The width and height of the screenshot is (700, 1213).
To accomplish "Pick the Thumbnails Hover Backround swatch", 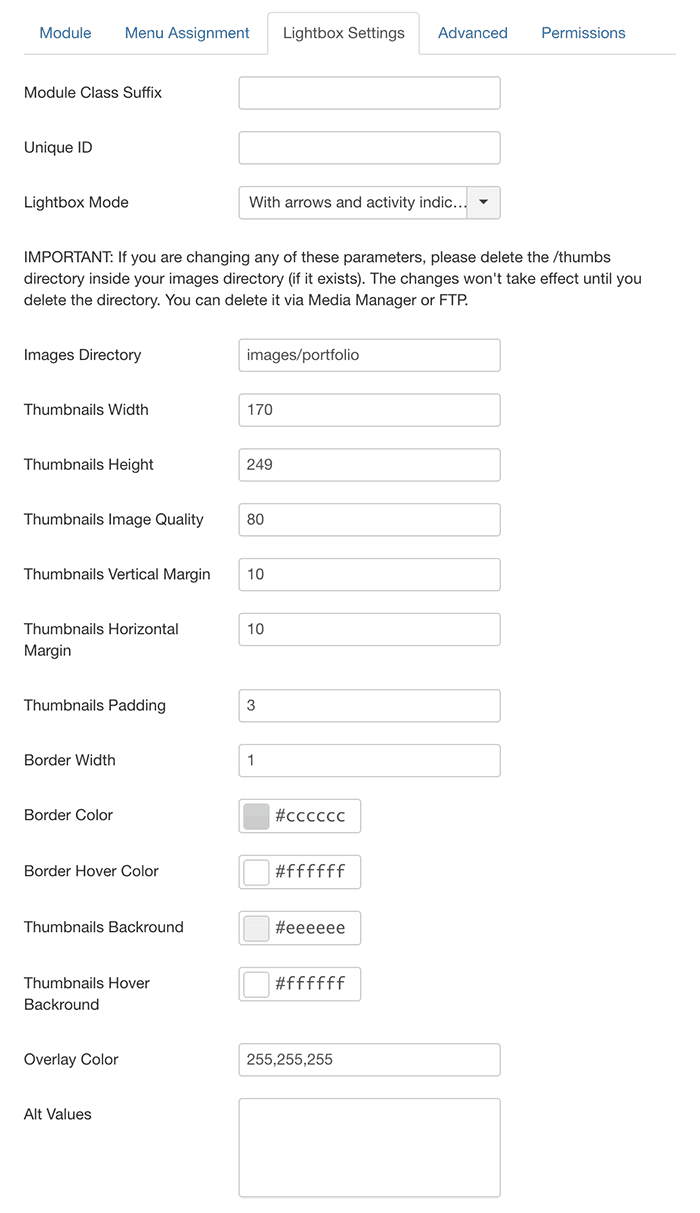I will click(257, 984).
